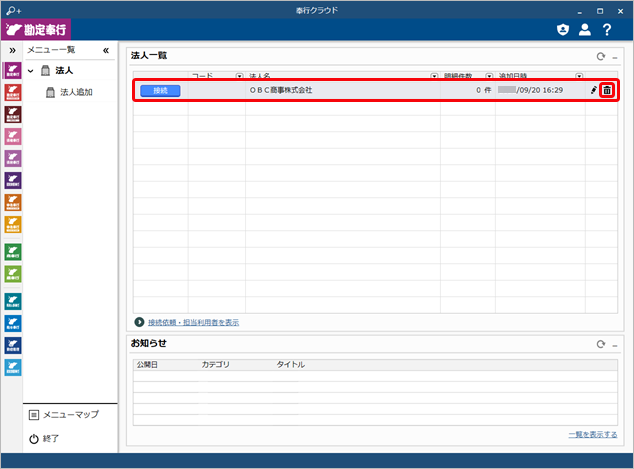This screenshot has width=634, height=469.
Task: Select the navy blue product icon
Action: click(x=13, y=345)
